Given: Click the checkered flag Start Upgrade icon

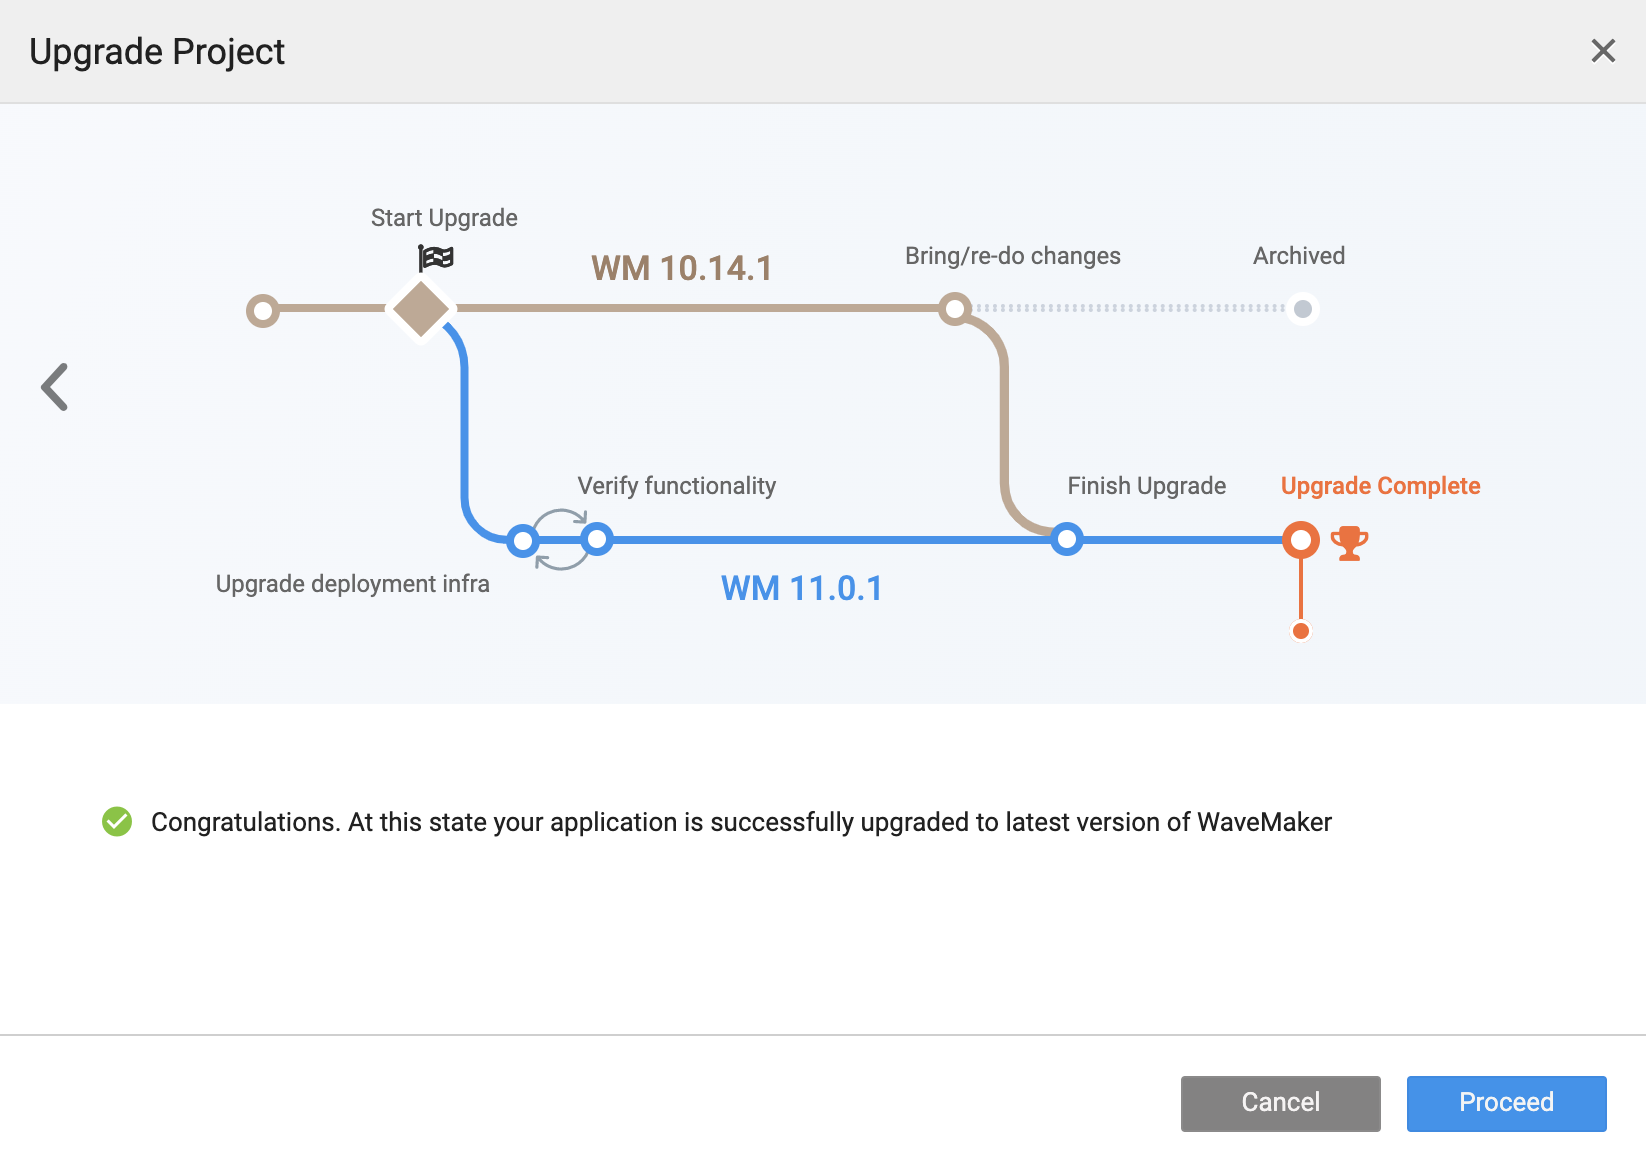Looking at the screenshot, I should point(436,258).
